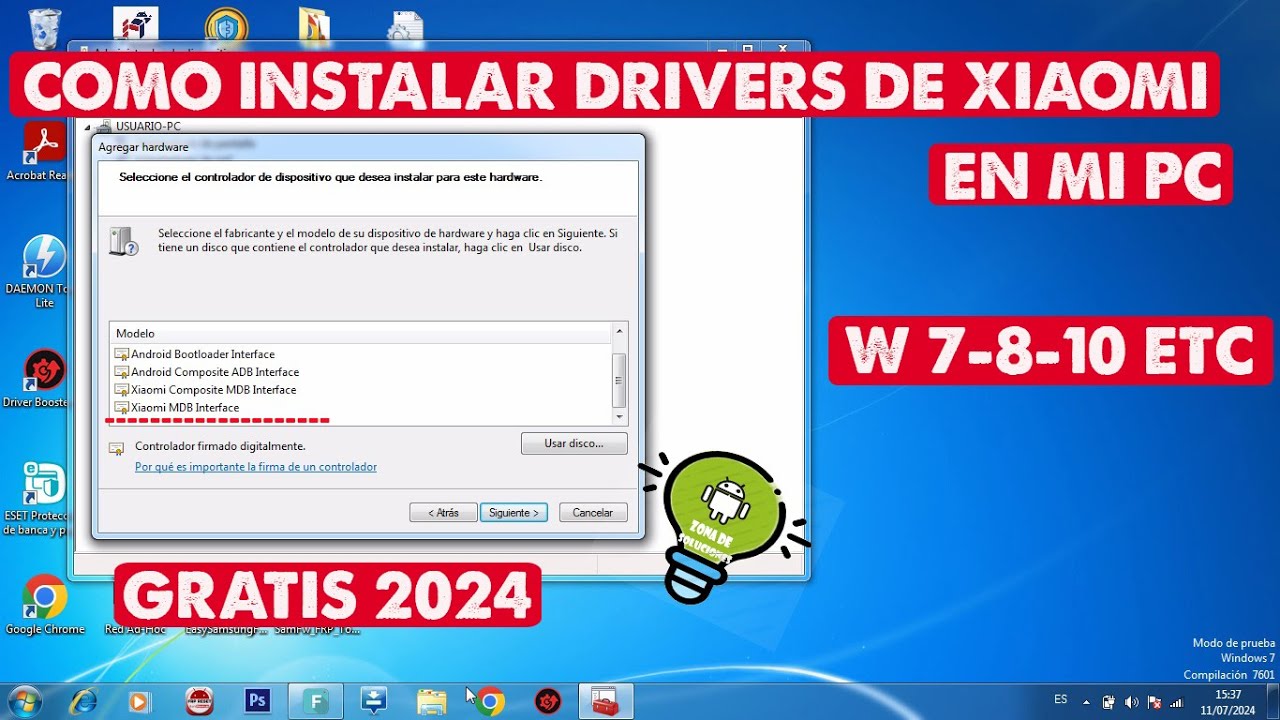
Task: Go back with the Atrás button
Action: tap(443, 512)
